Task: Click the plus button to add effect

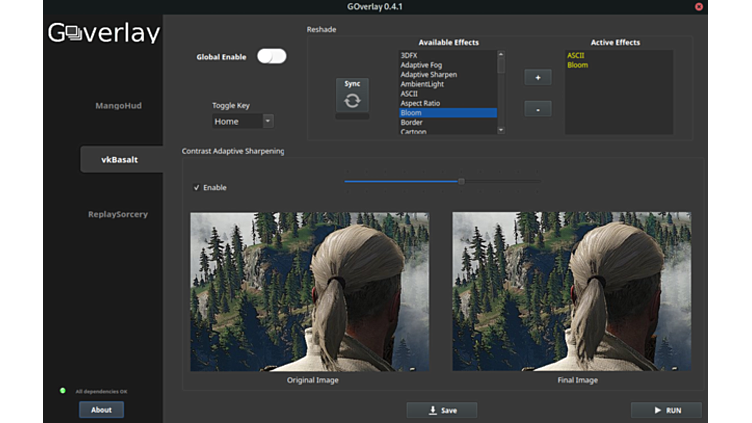Action: 537,77
